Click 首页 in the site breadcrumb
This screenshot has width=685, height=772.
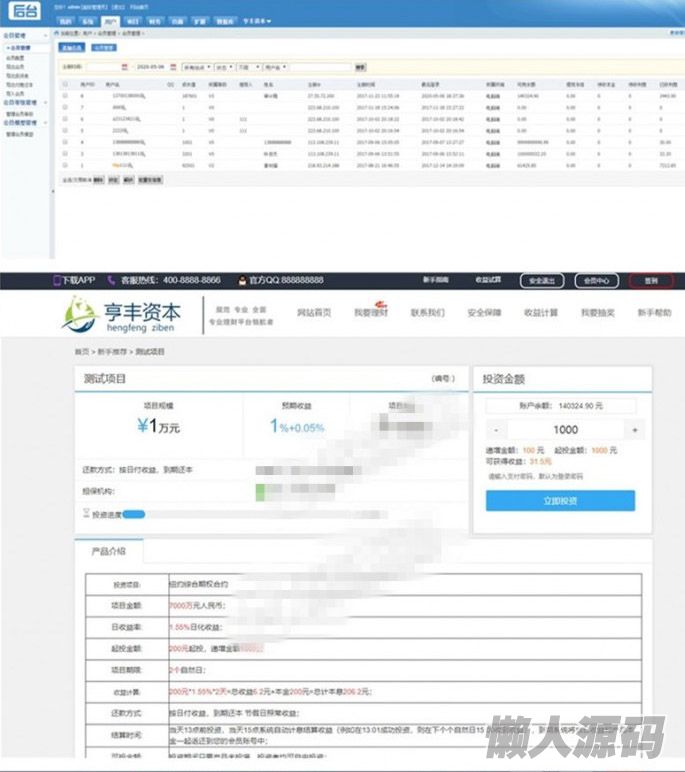coord(82,352)
